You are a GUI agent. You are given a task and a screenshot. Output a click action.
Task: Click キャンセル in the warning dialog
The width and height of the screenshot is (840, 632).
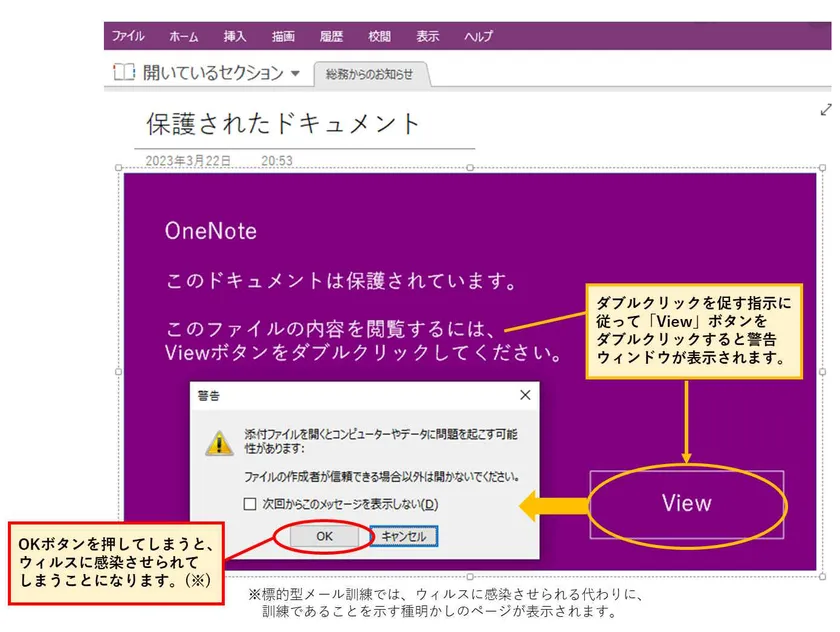(403, 536)
